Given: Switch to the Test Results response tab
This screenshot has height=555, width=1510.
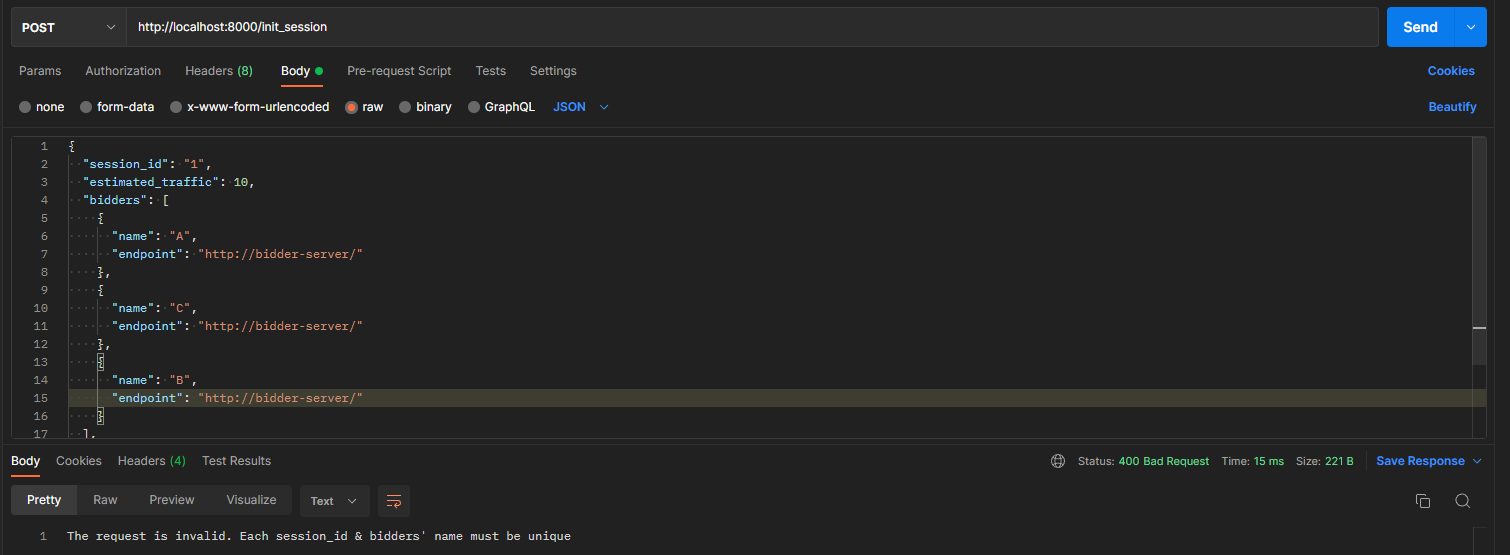Looking at the screenshot, I should tap(236, 461).
